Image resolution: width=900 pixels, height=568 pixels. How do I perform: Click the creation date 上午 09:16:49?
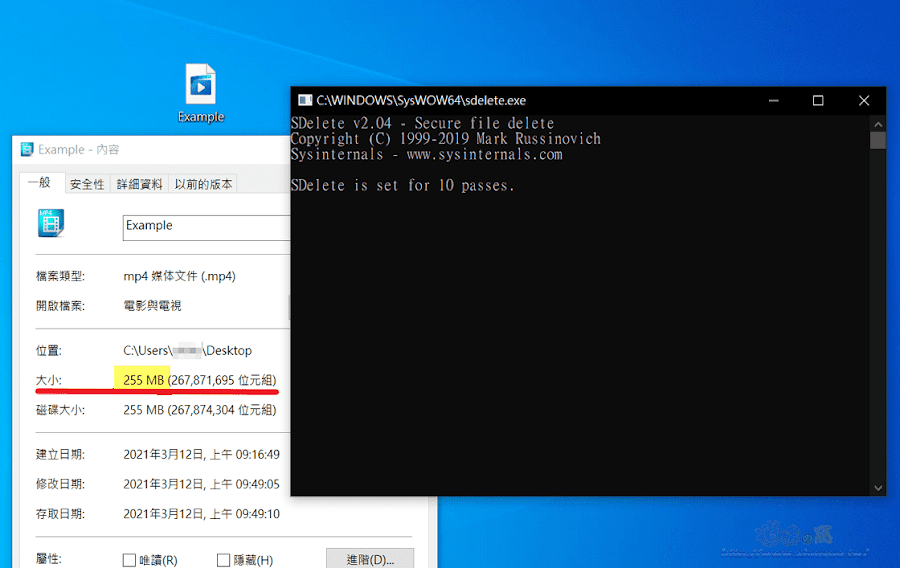point(245,454)
